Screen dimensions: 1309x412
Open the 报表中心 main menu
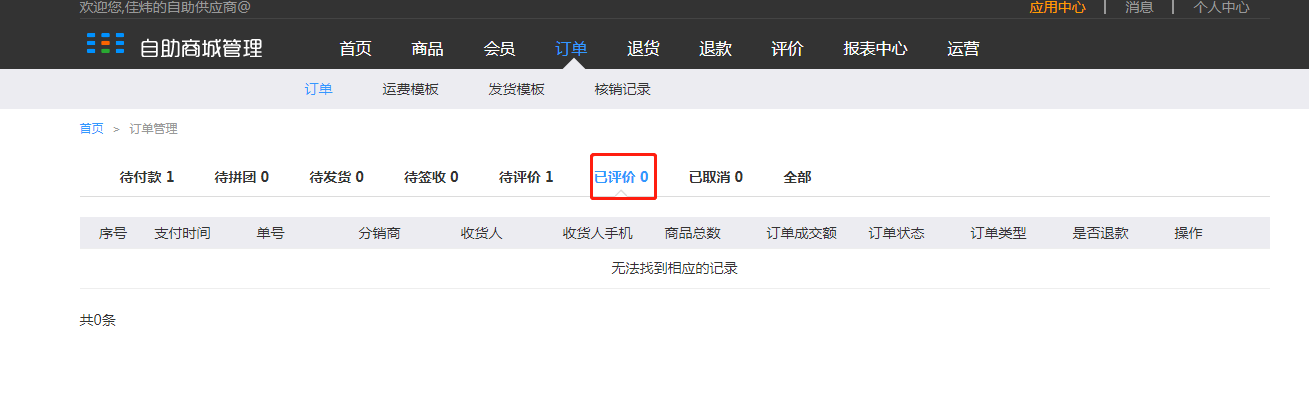click(x=876, y=48)
